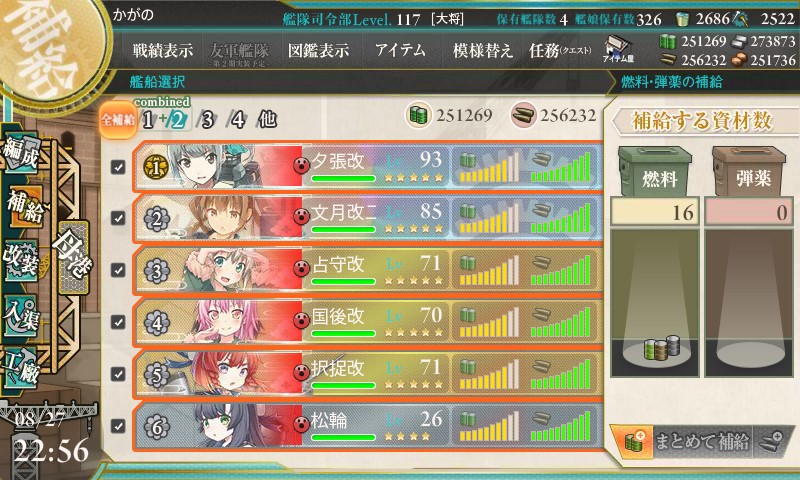The width and height of the screenshot is (800, 480).
Task: Open the 他 other ships tab
Action: coord(267,120)
